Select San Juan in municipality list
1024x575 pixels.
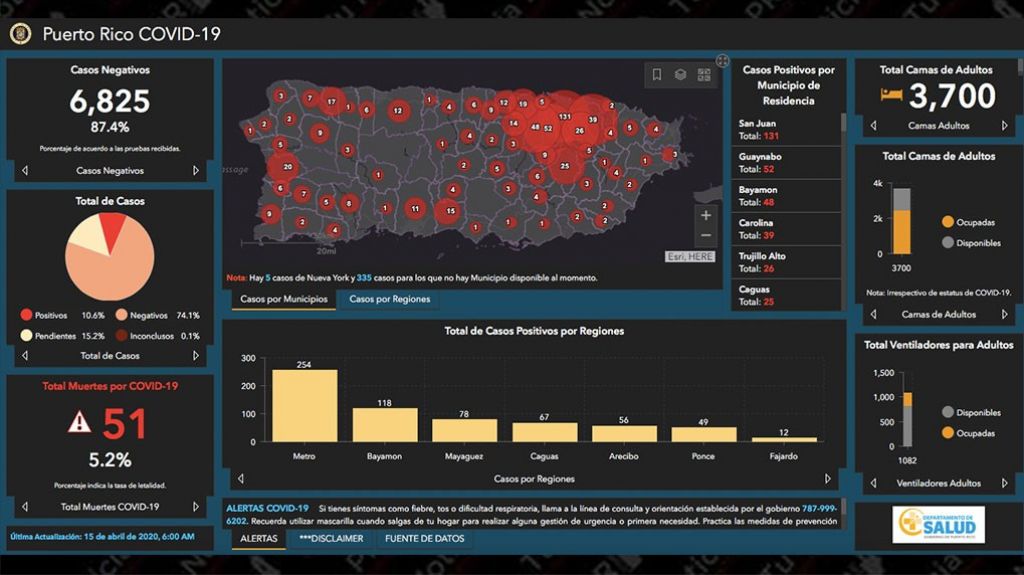pos(785,129)
